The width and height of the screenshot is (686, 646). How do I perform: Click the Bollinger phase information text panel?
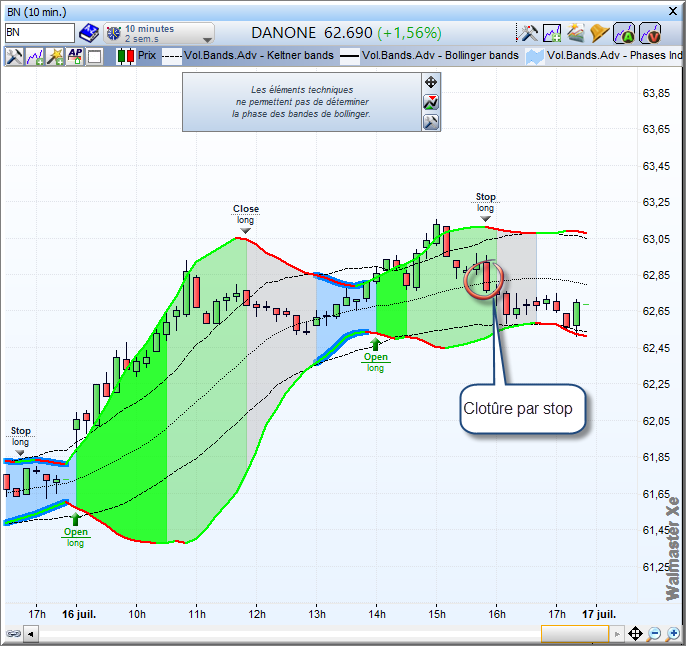pos(302,102)
